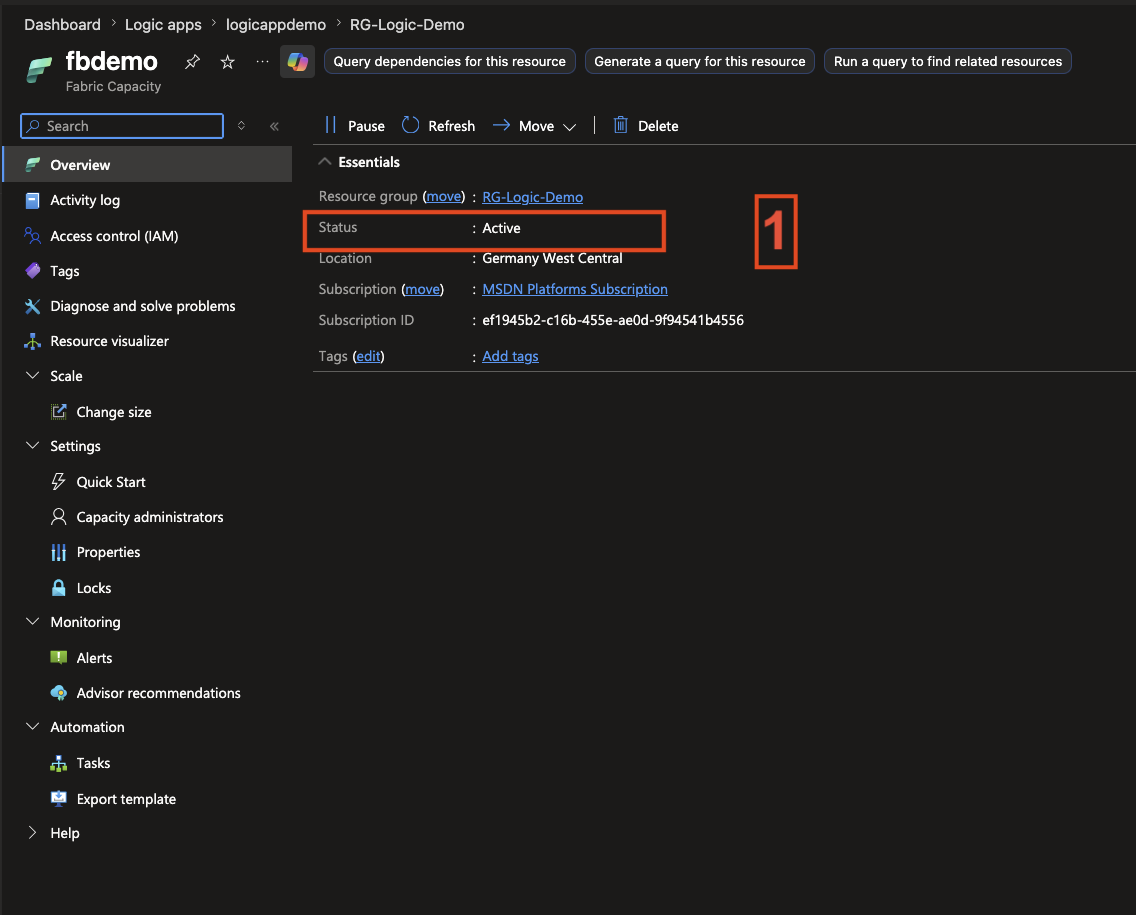Pause the Fabric capacity
The image size is (1136, 915).
point(356,125)
